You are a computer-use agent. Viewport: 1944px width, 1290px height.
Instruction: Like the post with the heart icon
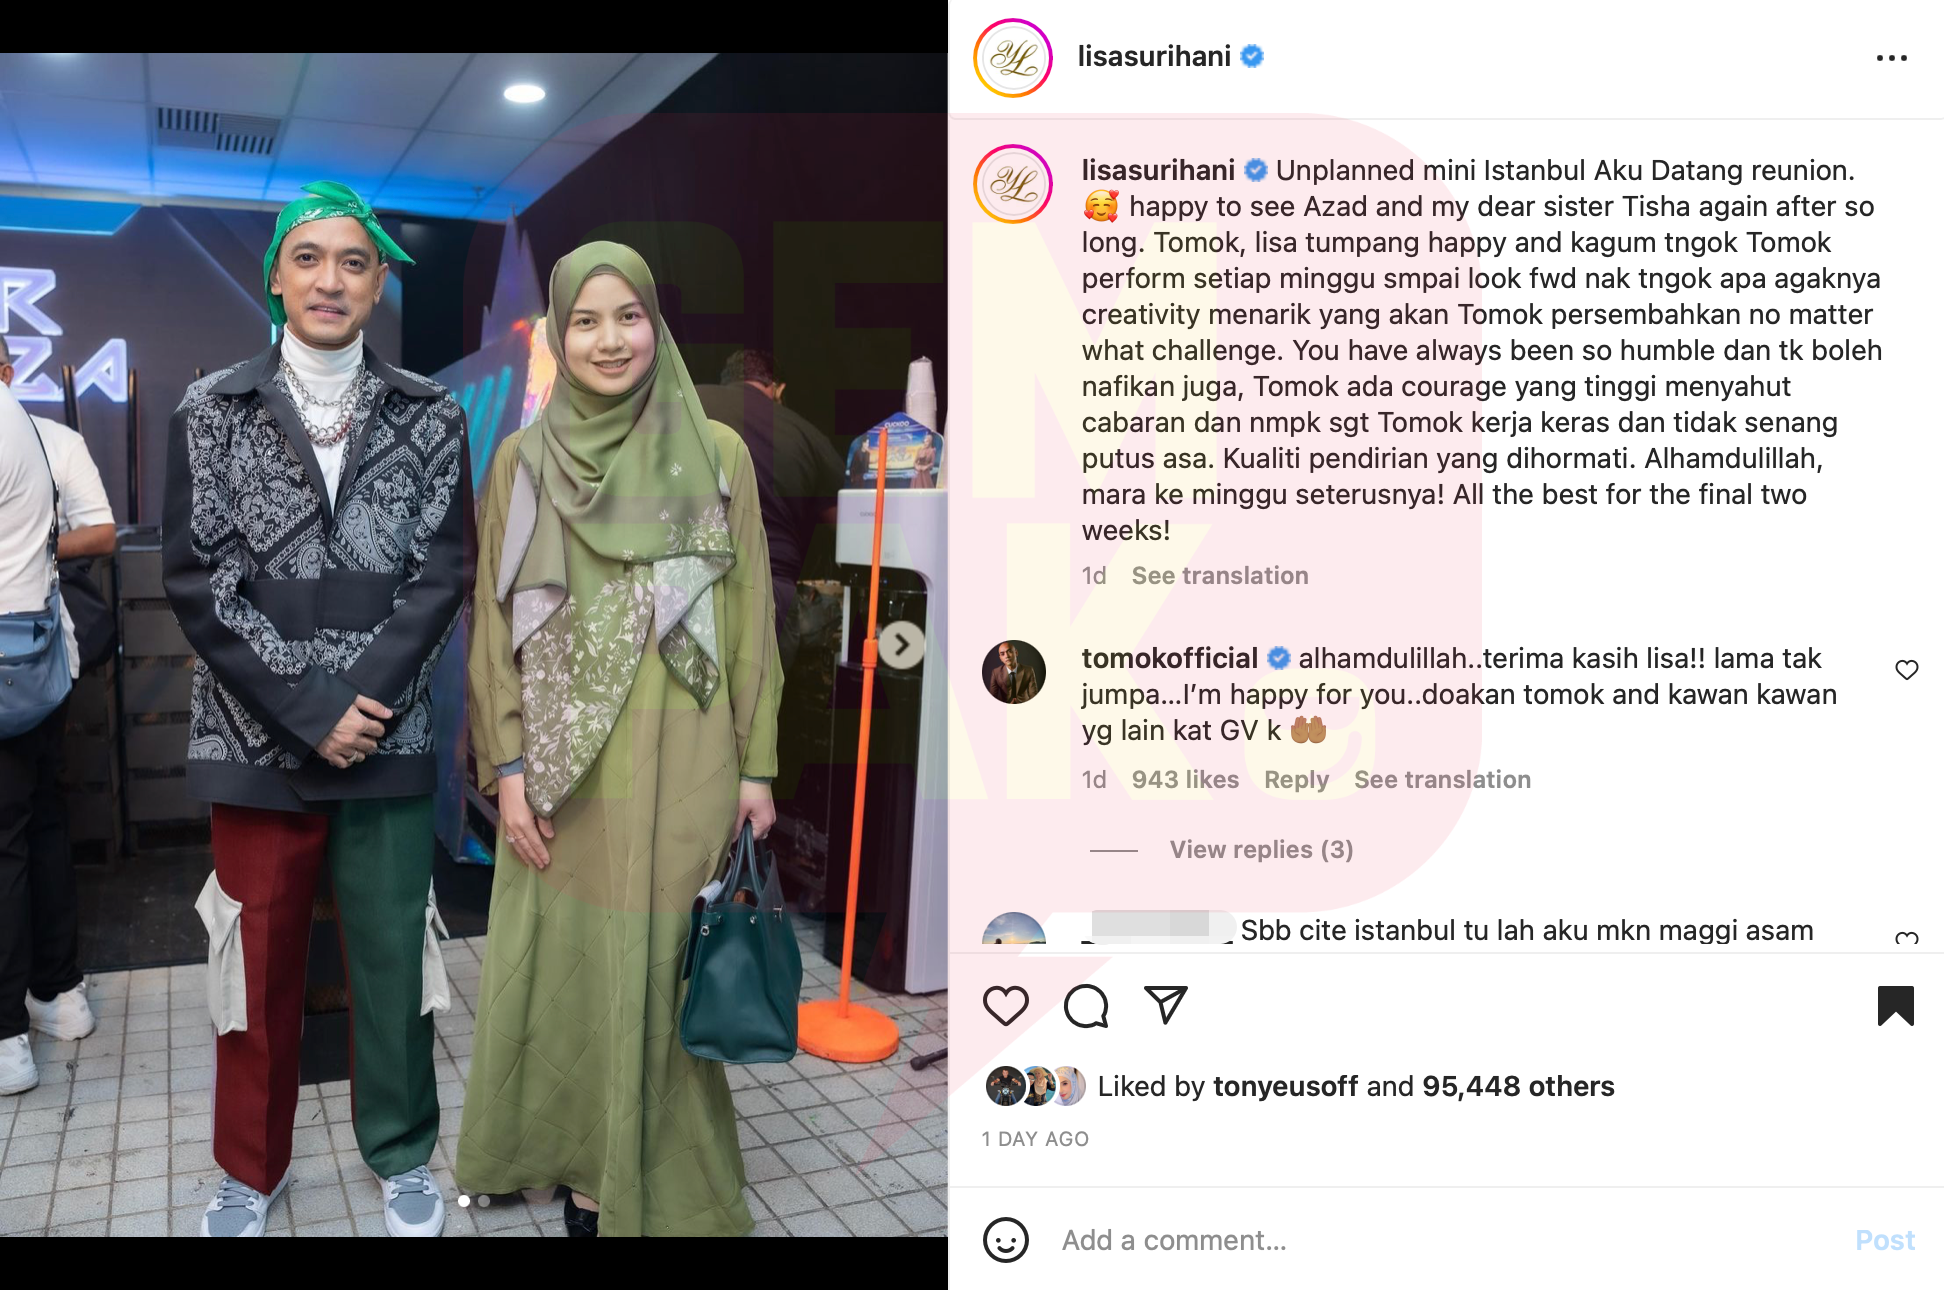coord(1005,1005)
